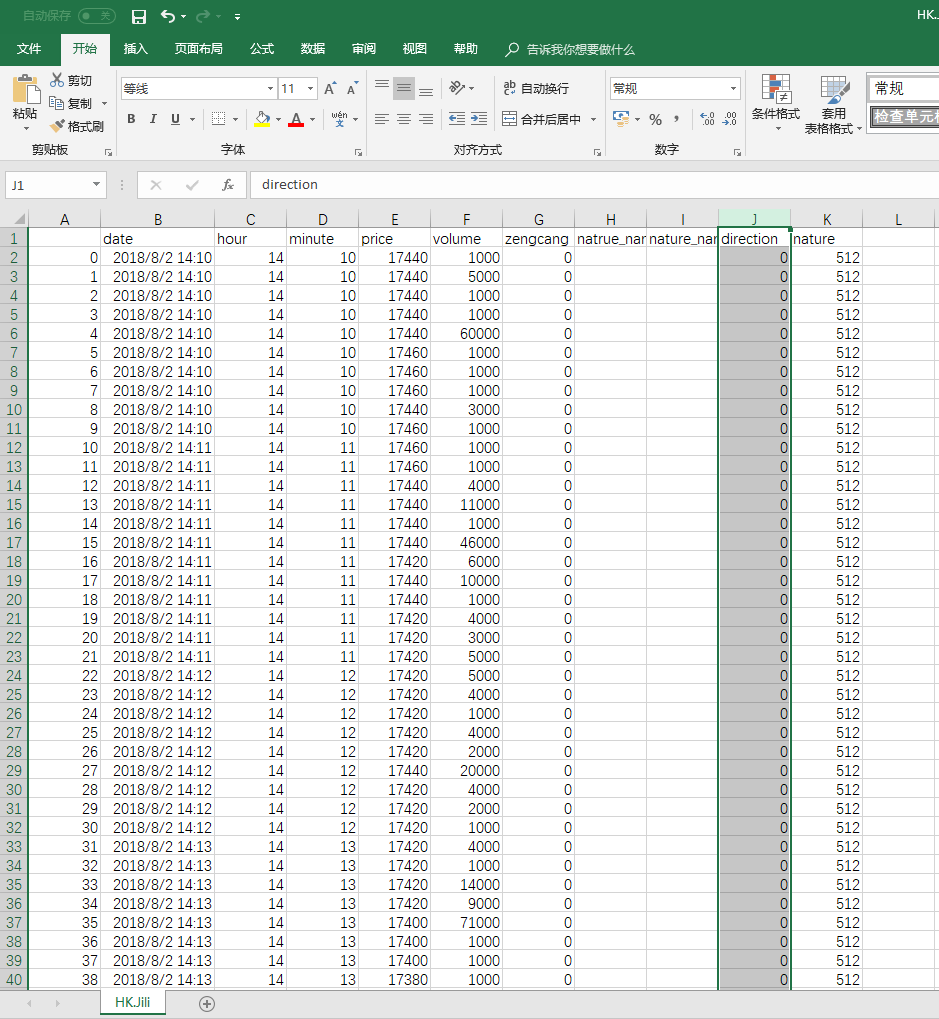939x1019 pixels.
Task: Increase decimal places icon
Action: tap(708, 119)
